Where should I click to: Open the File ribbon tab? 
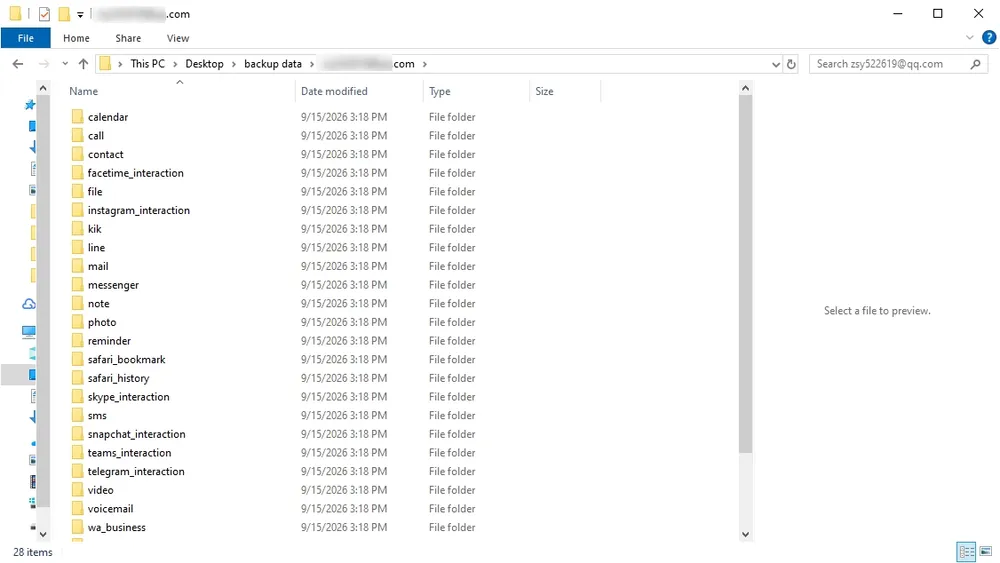(x=26, y=38)
